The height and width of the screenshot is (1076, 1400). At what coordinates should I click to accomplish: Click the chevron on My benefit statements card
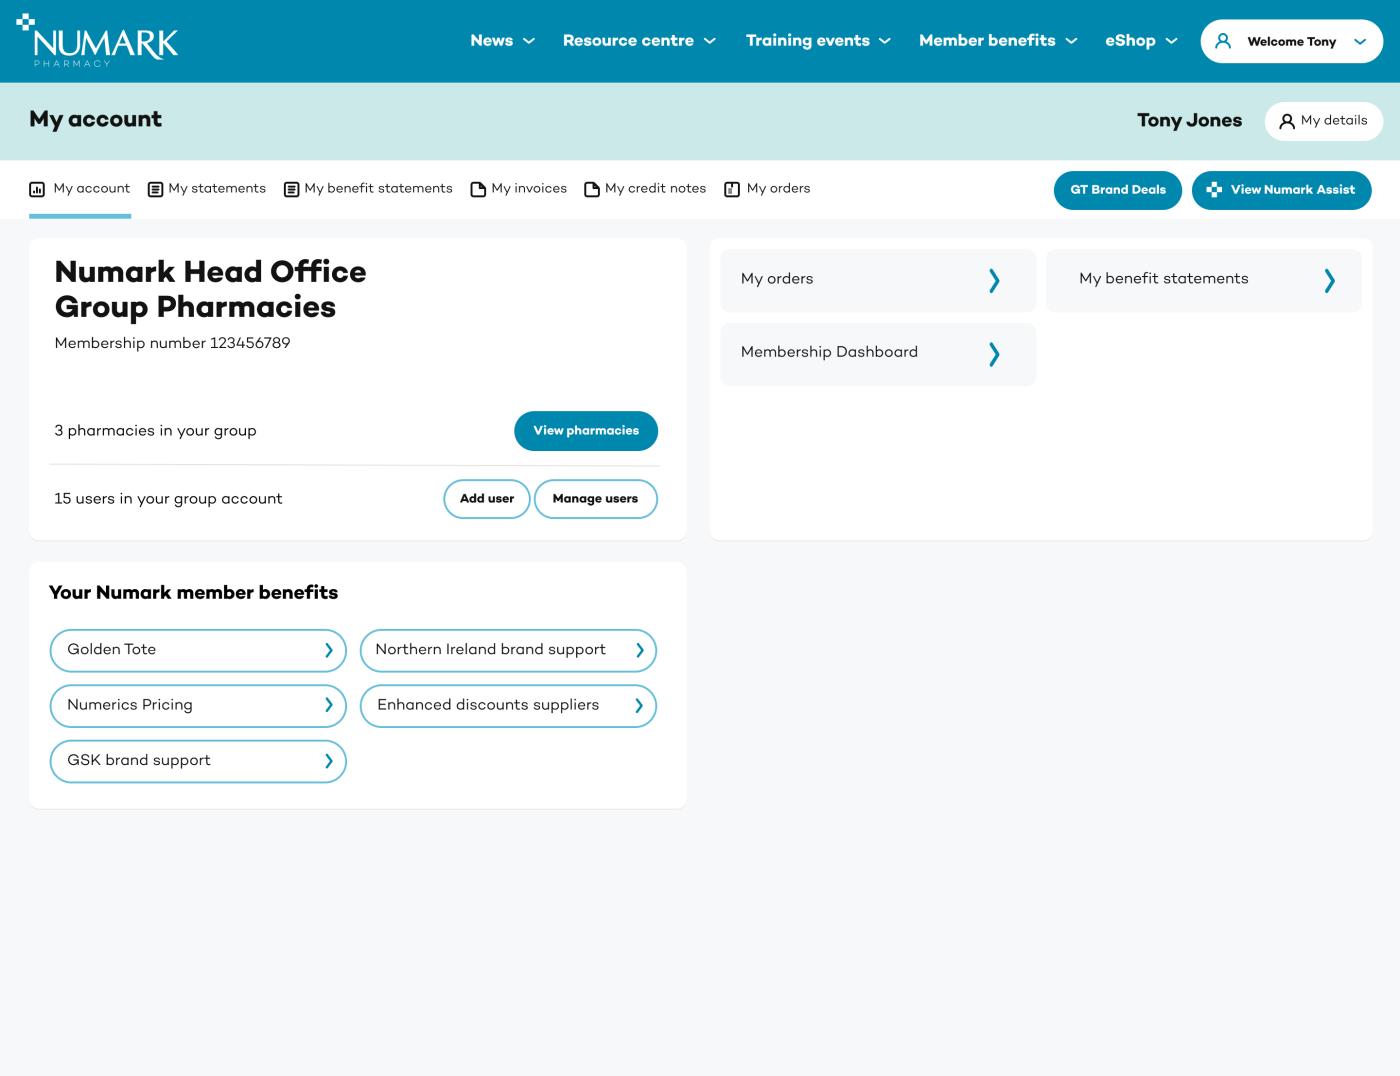[x=1329, y=280]
